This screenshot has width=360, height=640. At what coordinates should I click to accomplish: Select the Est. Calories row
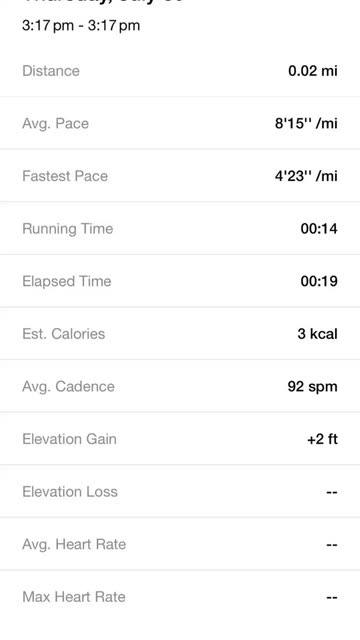(180, 334)
